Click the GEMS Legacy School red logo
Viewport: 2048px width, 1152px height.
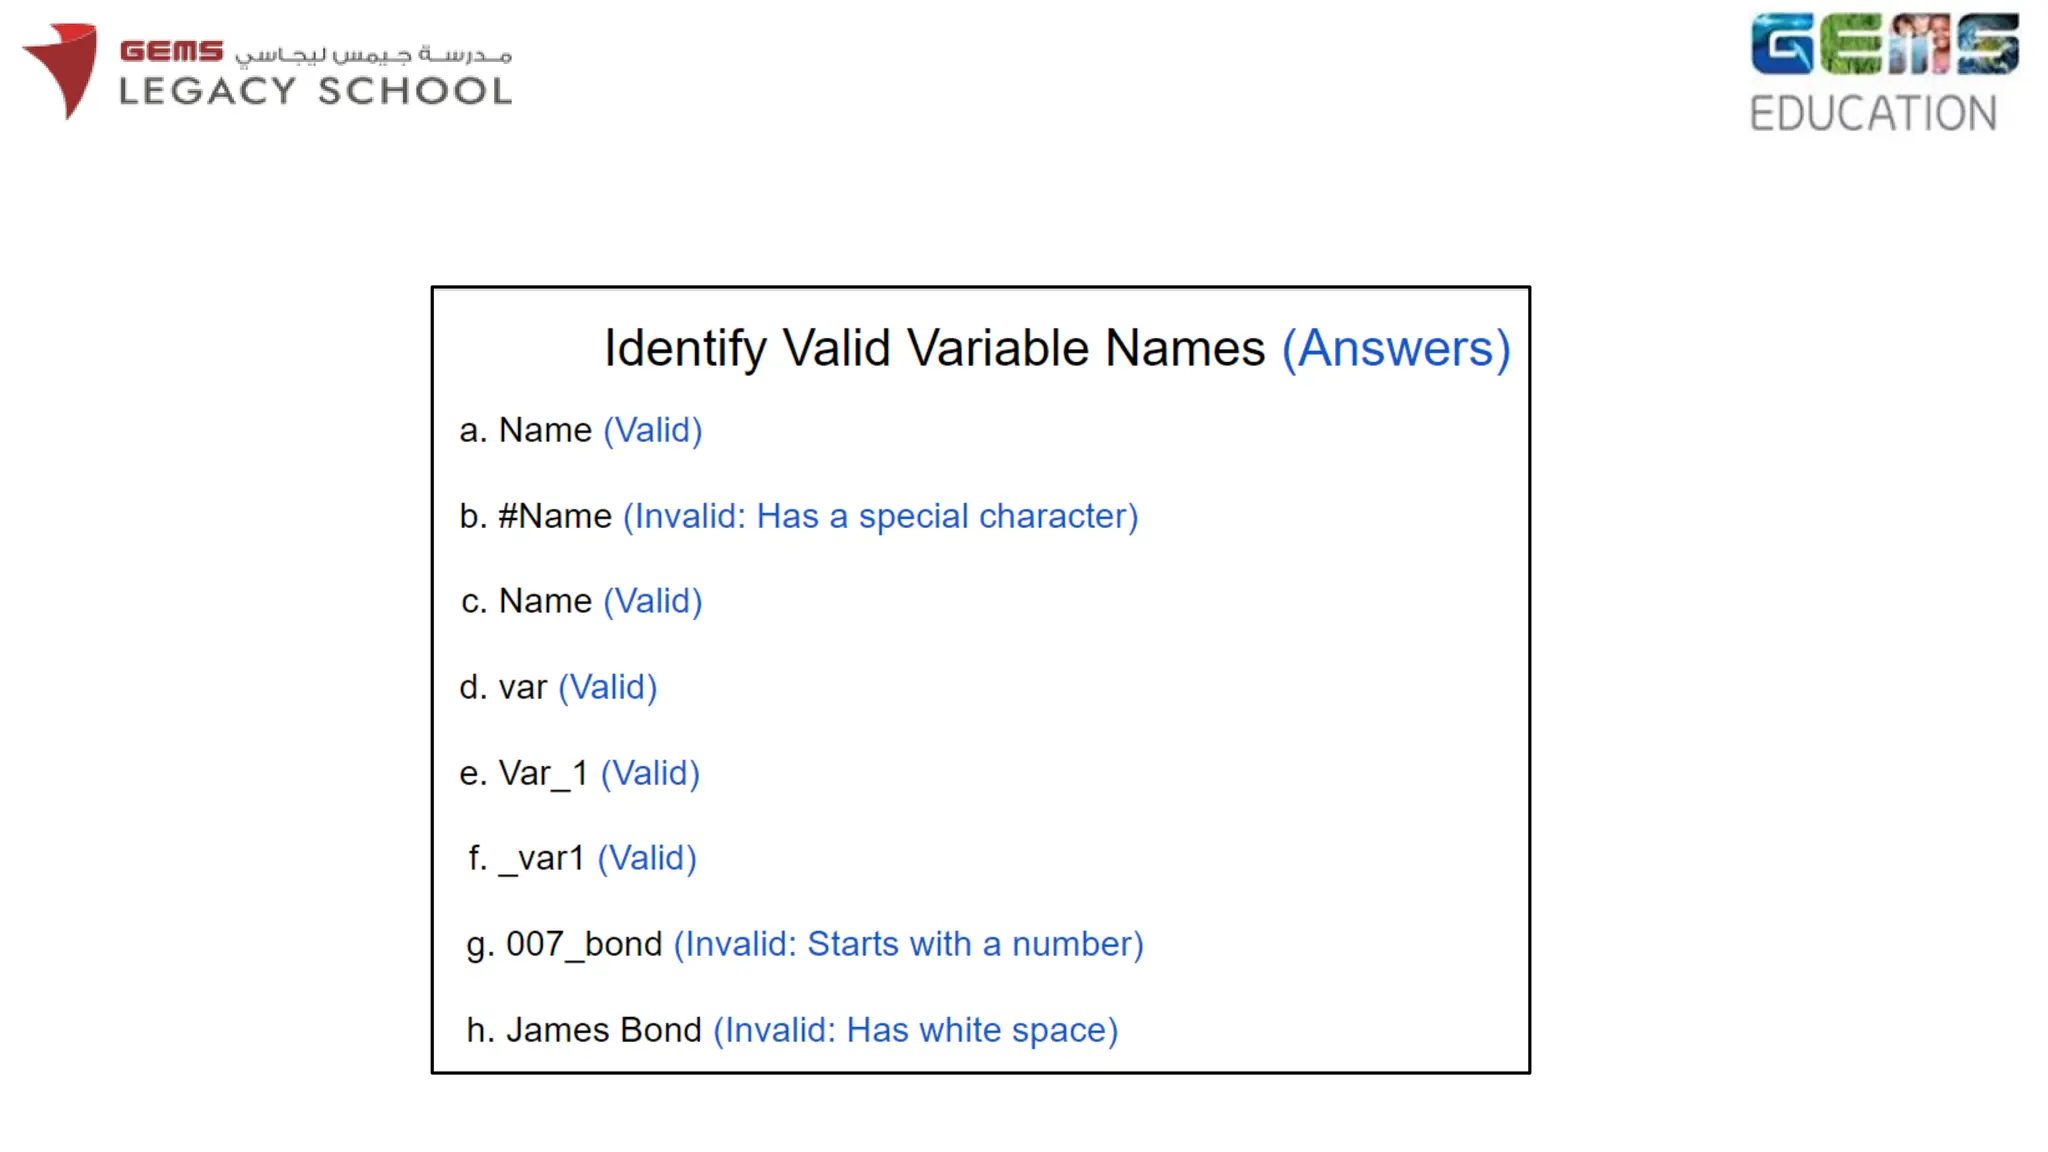[x=61, y=70]
